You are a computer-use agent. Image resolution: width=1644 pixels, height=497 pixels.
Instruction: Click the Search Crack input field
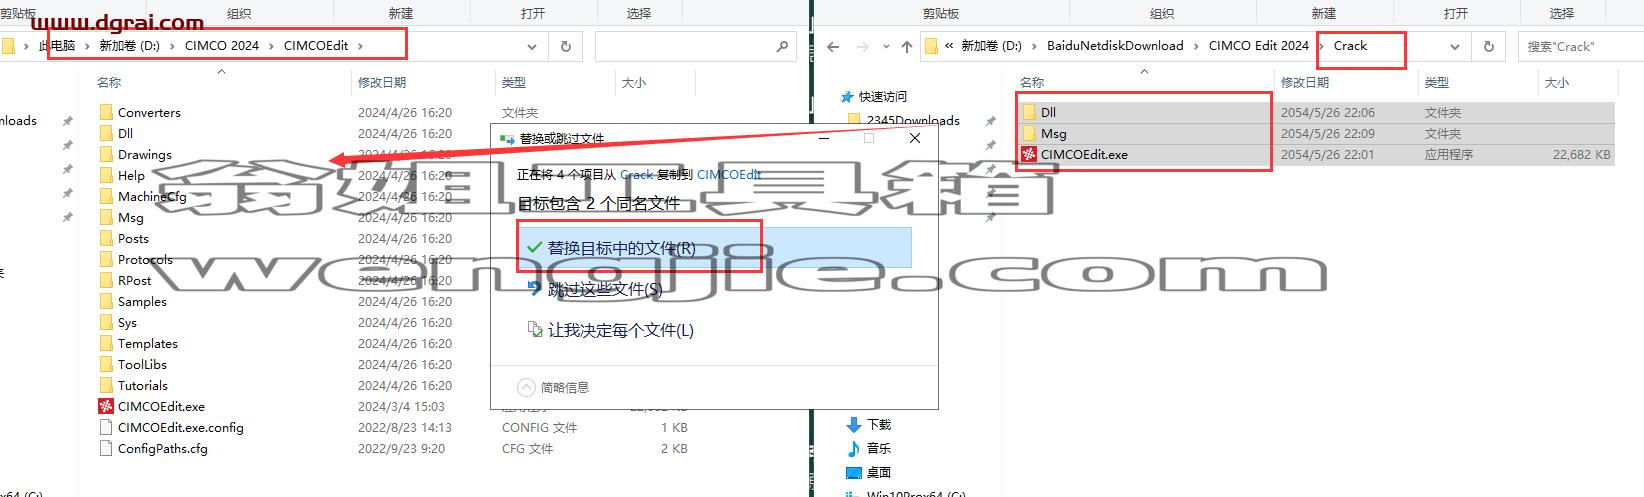(1580, 46)
